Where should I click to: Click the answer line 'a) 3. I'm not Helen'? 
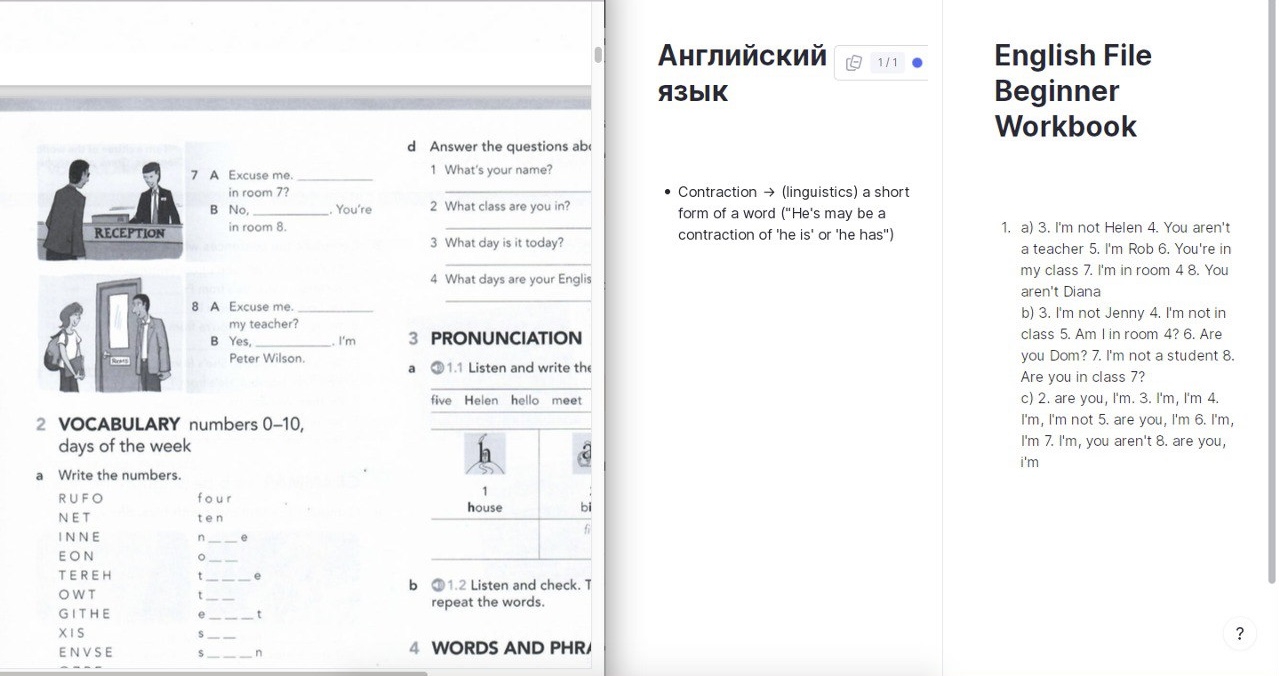pos(1127,259)
